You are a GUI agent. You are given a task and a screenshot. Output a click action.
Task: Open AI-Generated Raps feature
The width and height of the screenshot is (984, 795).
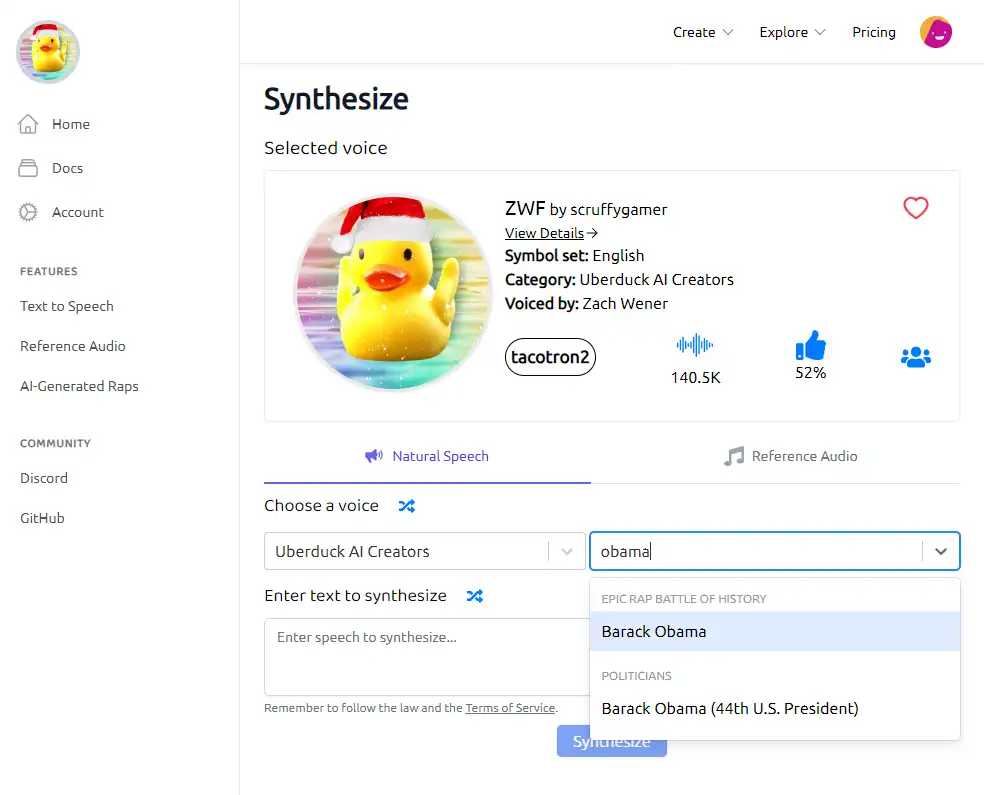tap(79, 387)
